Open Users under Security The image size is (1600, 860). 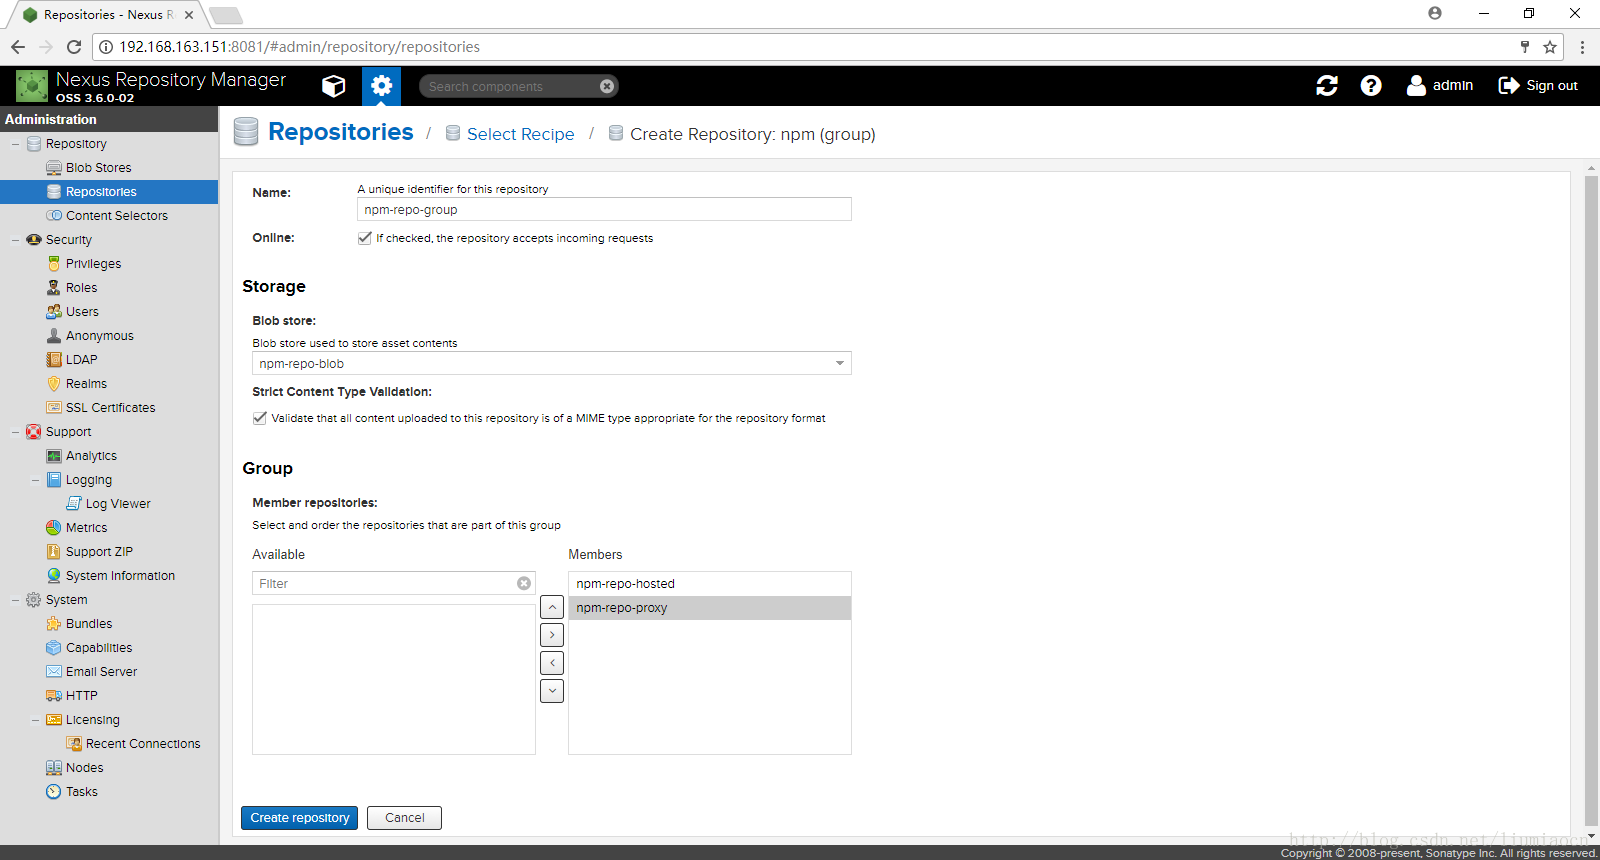click(82, 312)
